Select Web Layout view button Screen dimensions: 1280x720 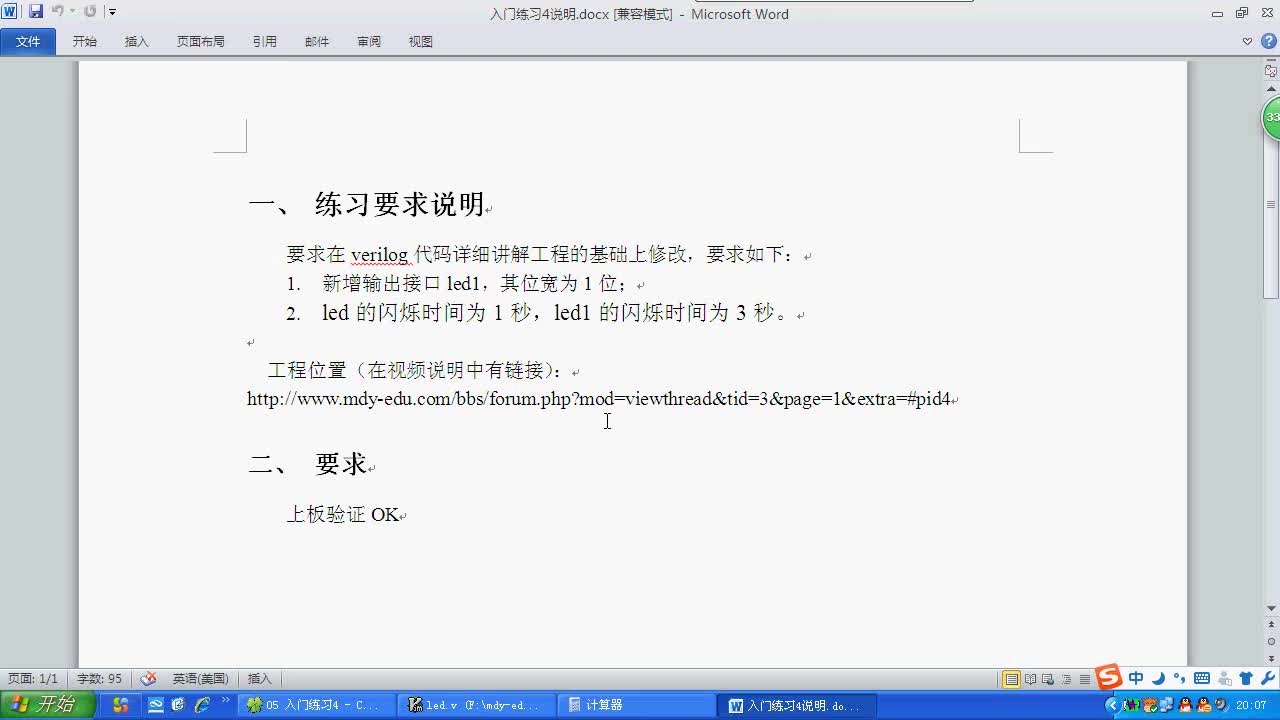tap(1049, 679)
